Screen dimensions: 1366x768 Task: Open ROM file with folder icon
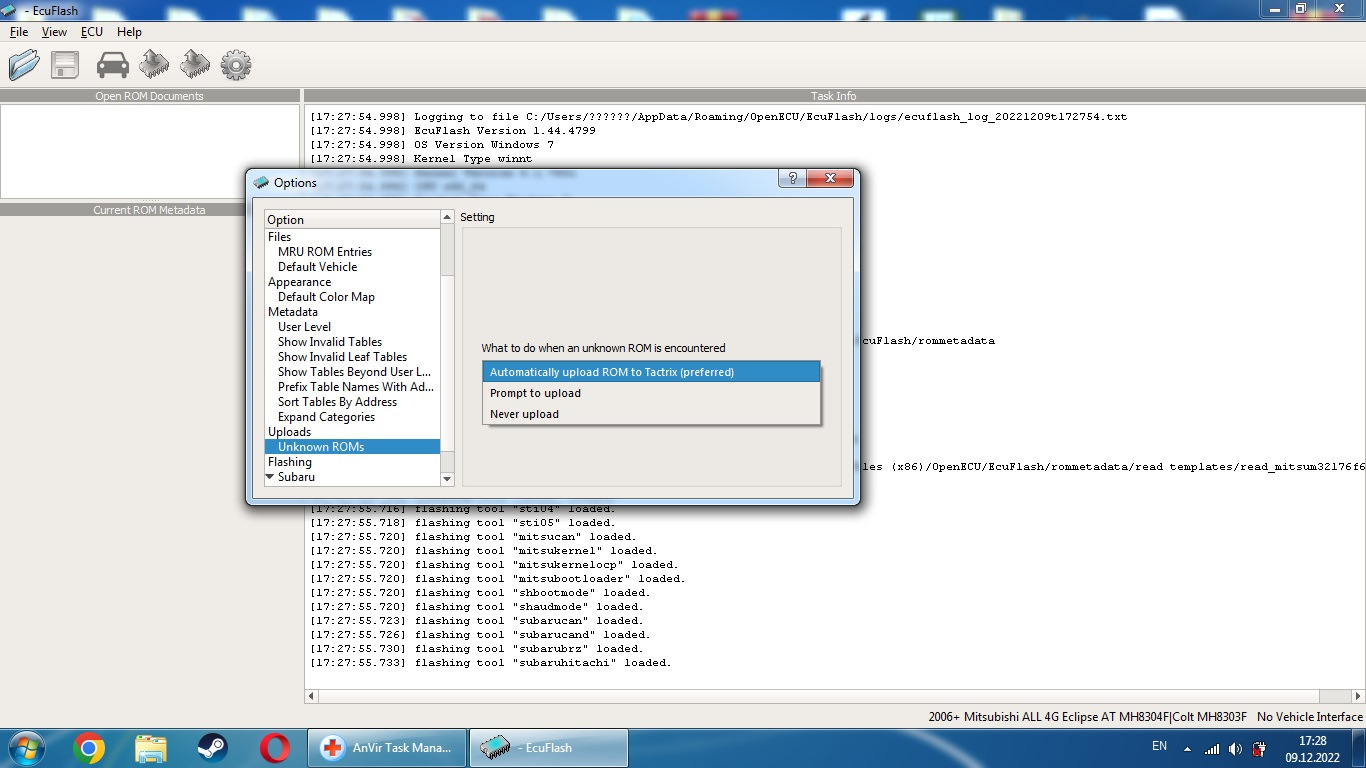click(x=24, y=65)
